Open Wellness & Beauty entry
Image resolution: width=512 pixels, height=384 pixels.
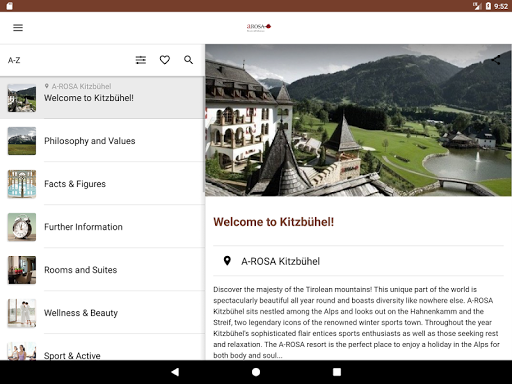click(102, 313)
